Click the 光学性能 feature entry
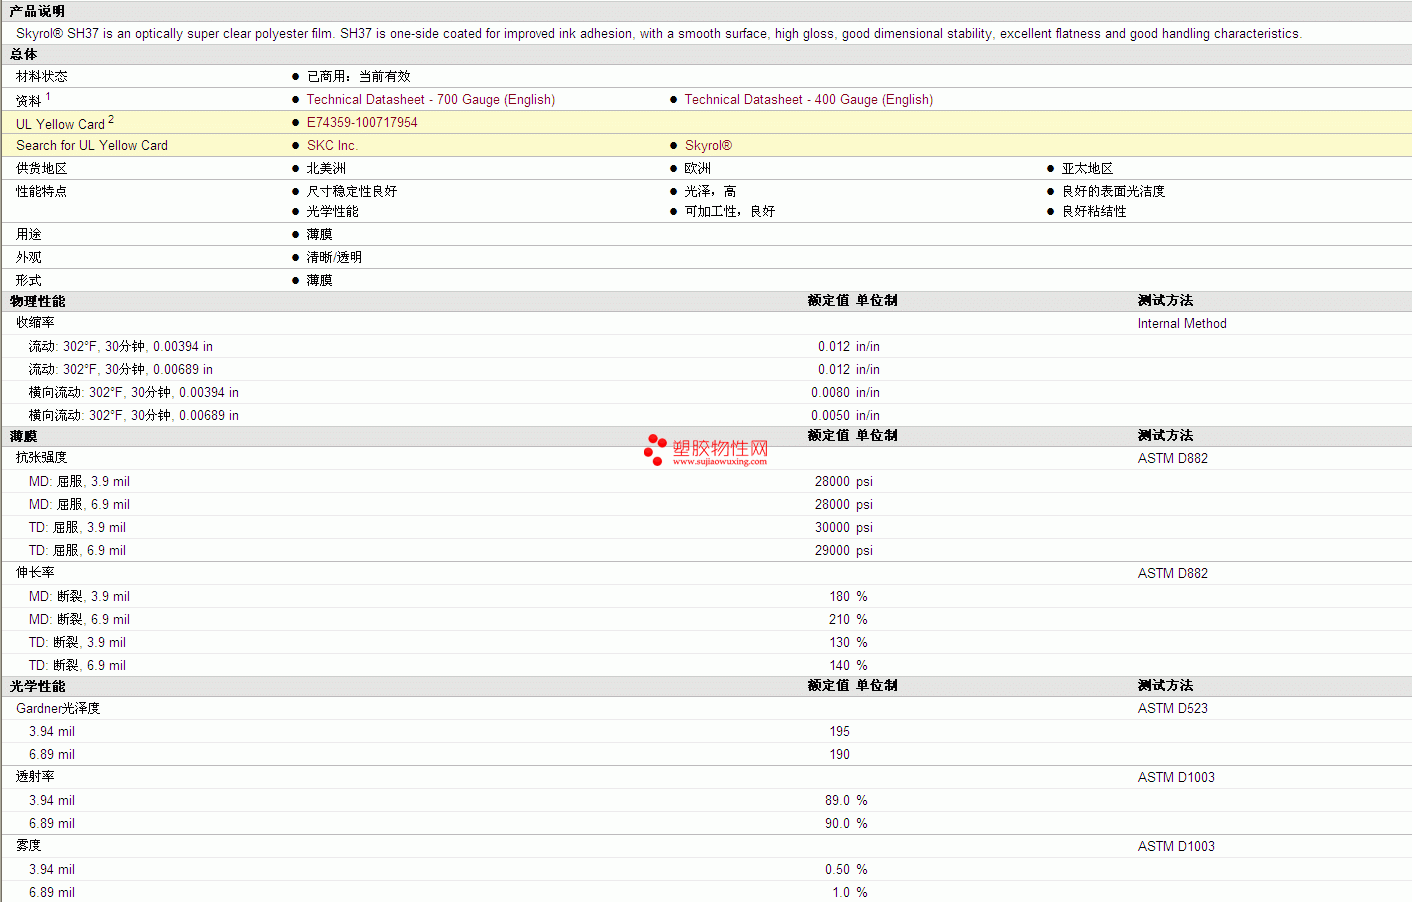 [x=332, y=211]
